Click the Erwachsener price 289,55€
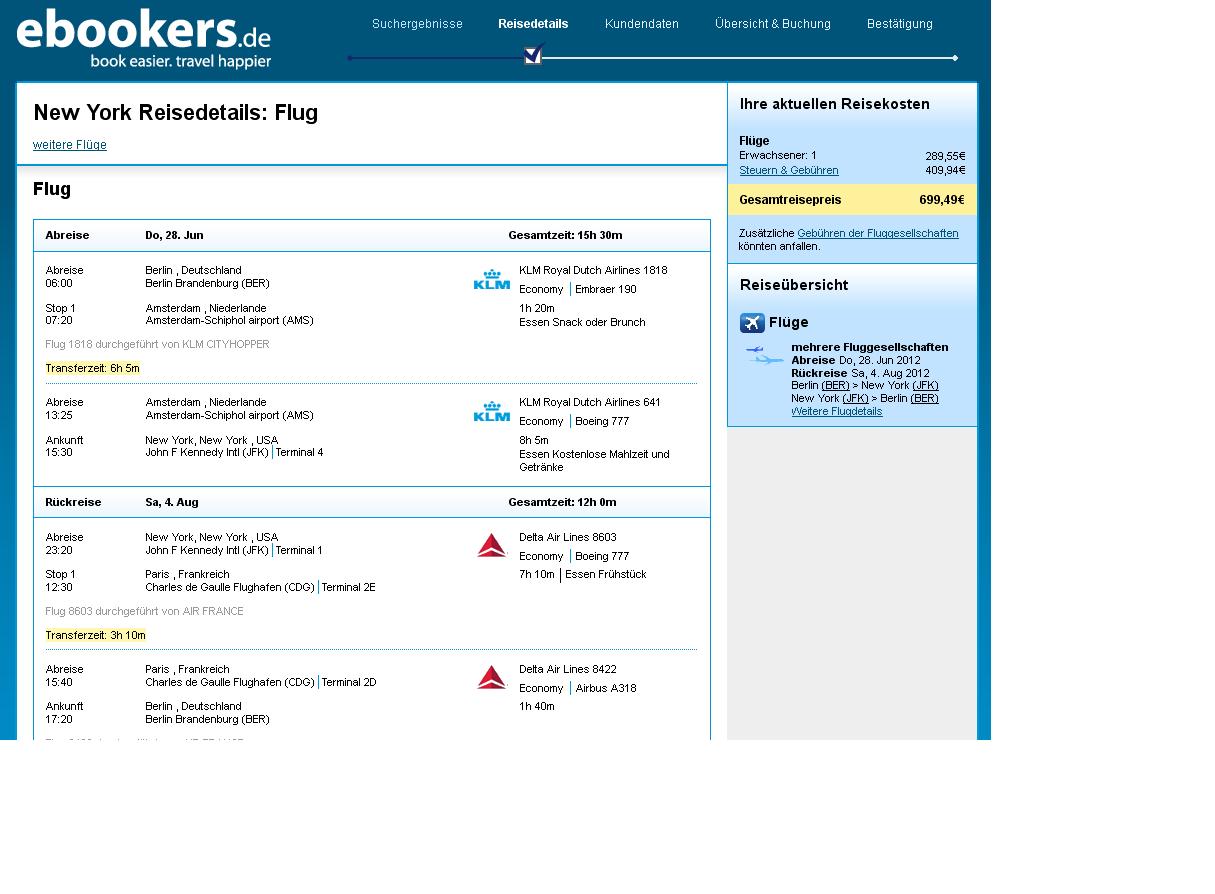1215x894 pixels. point(945,156)
